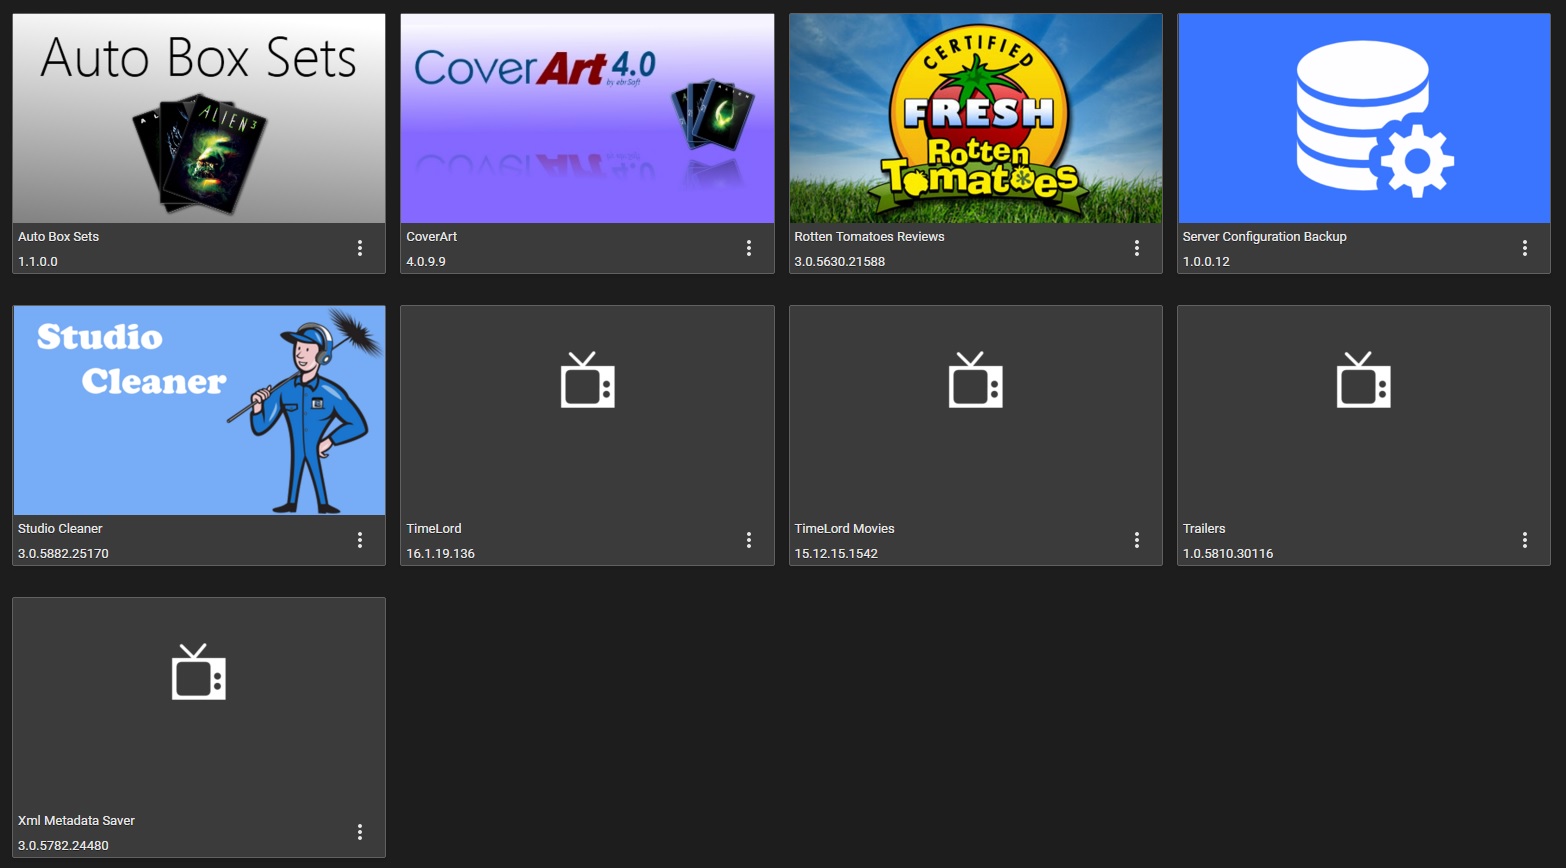Open TimeLord Movies more options menu

click(x=1136, y=540)
